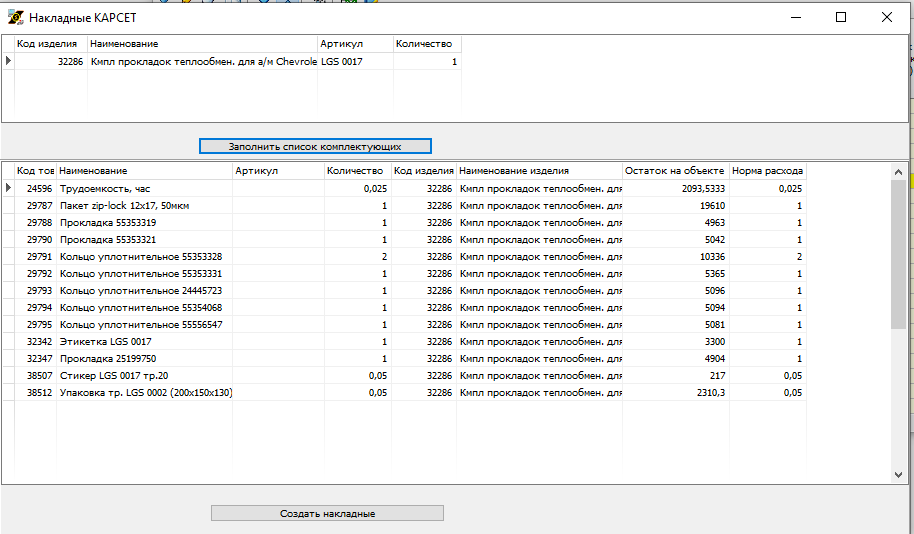Select product row 32286 in the top table
Screen dimensions: 914x534
(x=200, y=62)
